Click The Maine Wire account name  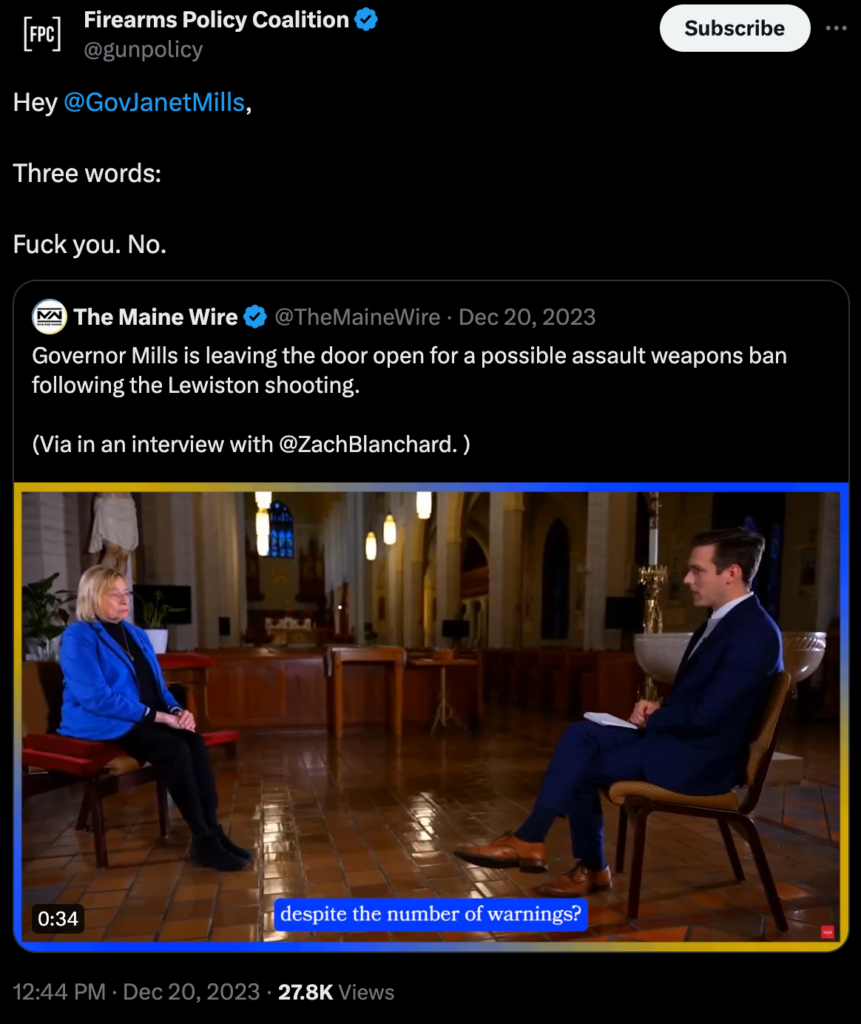tap(155, 317)
